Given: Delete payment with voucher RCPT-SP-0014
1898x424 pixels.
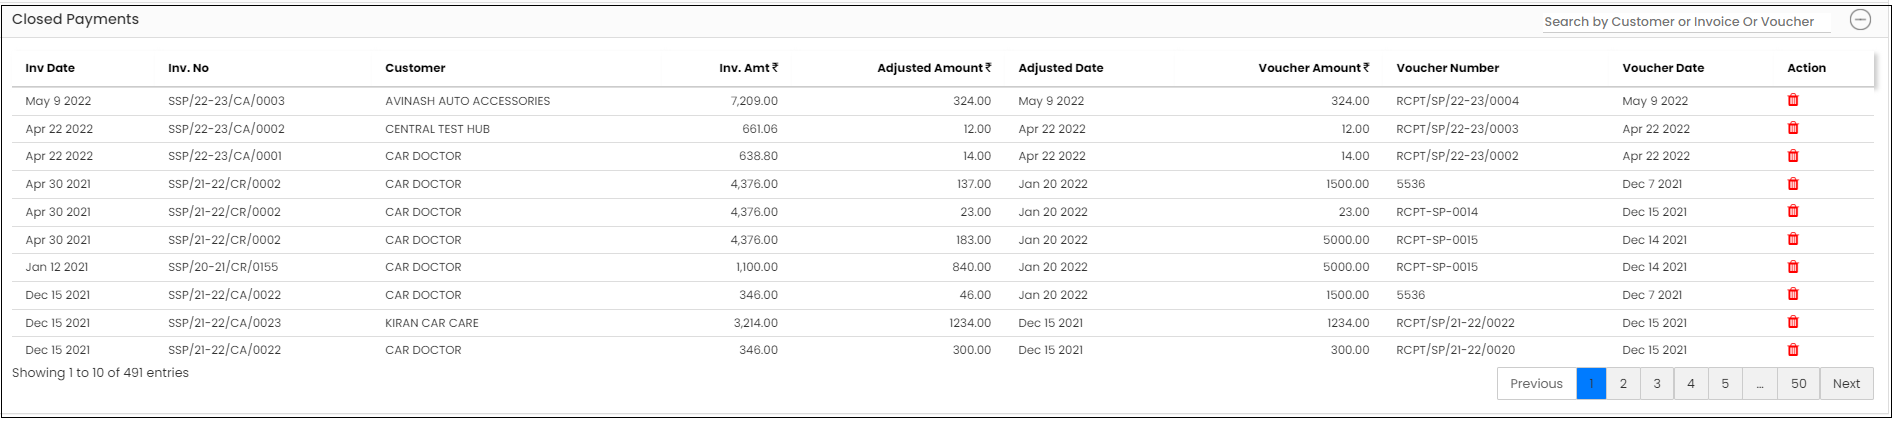Looking at the screenshot, I should (x=1793, y=211).
